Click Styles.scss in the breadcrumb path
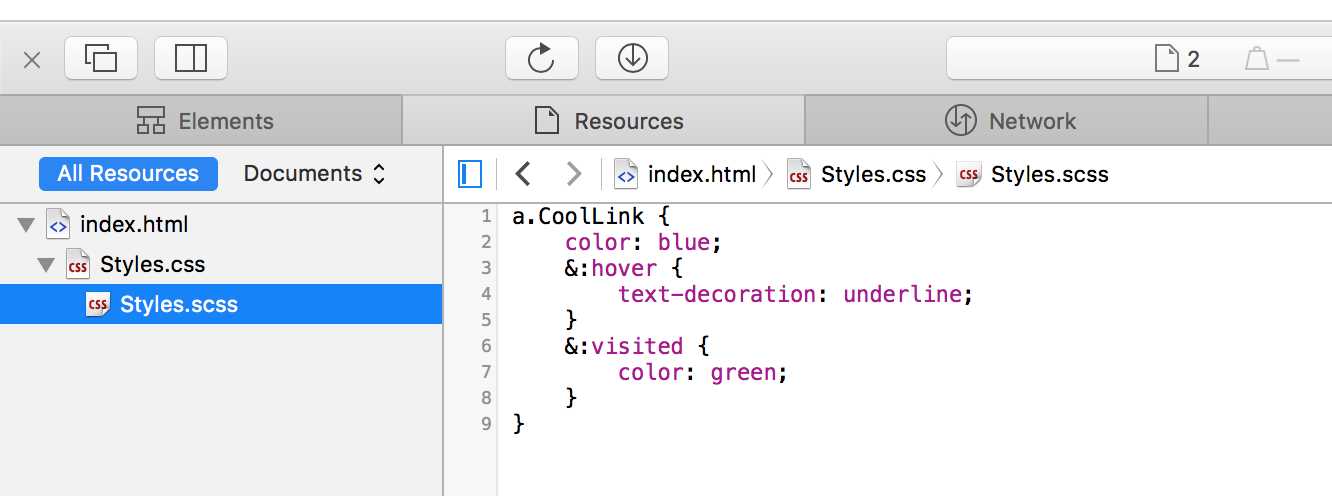 1033,174
